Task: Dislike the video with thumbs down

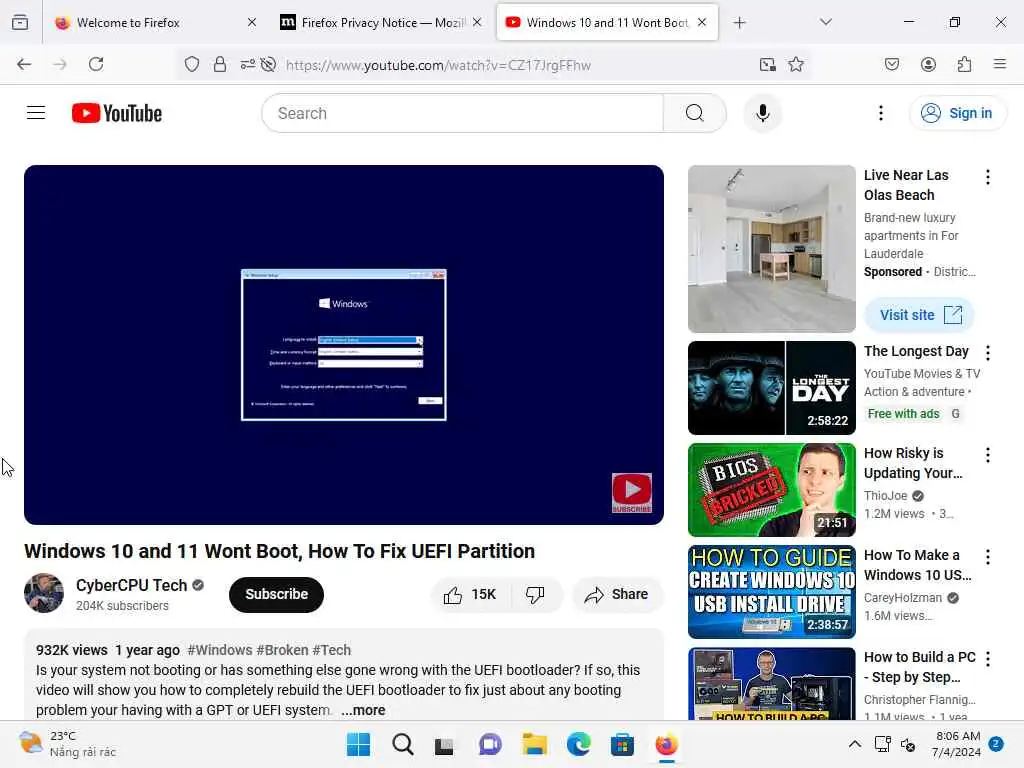Action: tap(535, 594)
